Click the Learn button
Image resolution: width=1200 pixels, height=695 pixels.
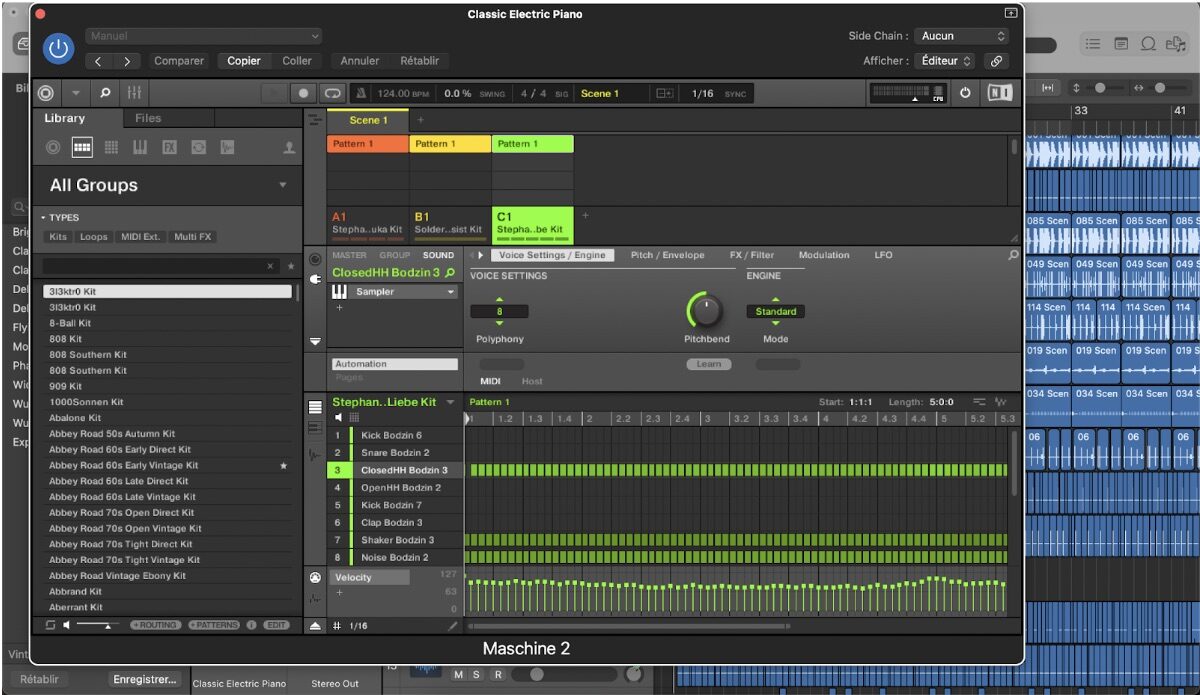tap(709, 364)
